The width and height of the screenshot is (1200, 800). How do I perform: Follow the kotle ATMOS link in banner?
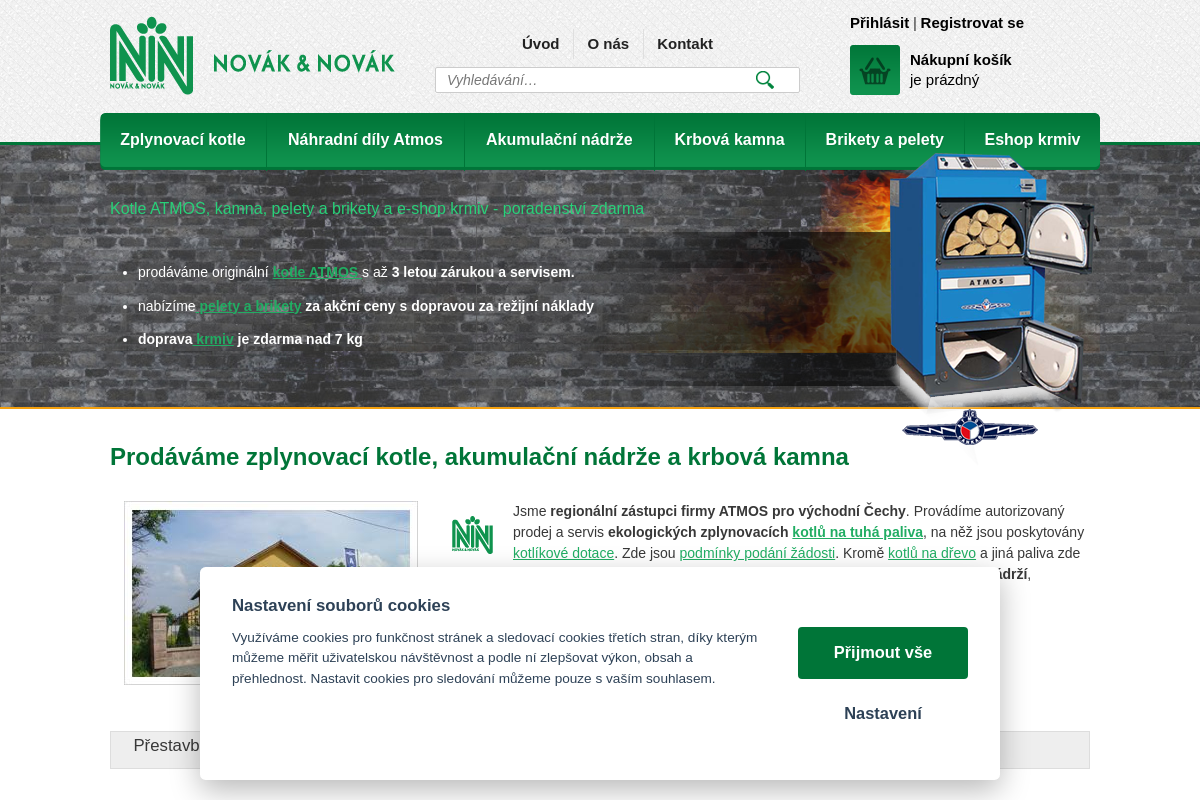[315, 272]
